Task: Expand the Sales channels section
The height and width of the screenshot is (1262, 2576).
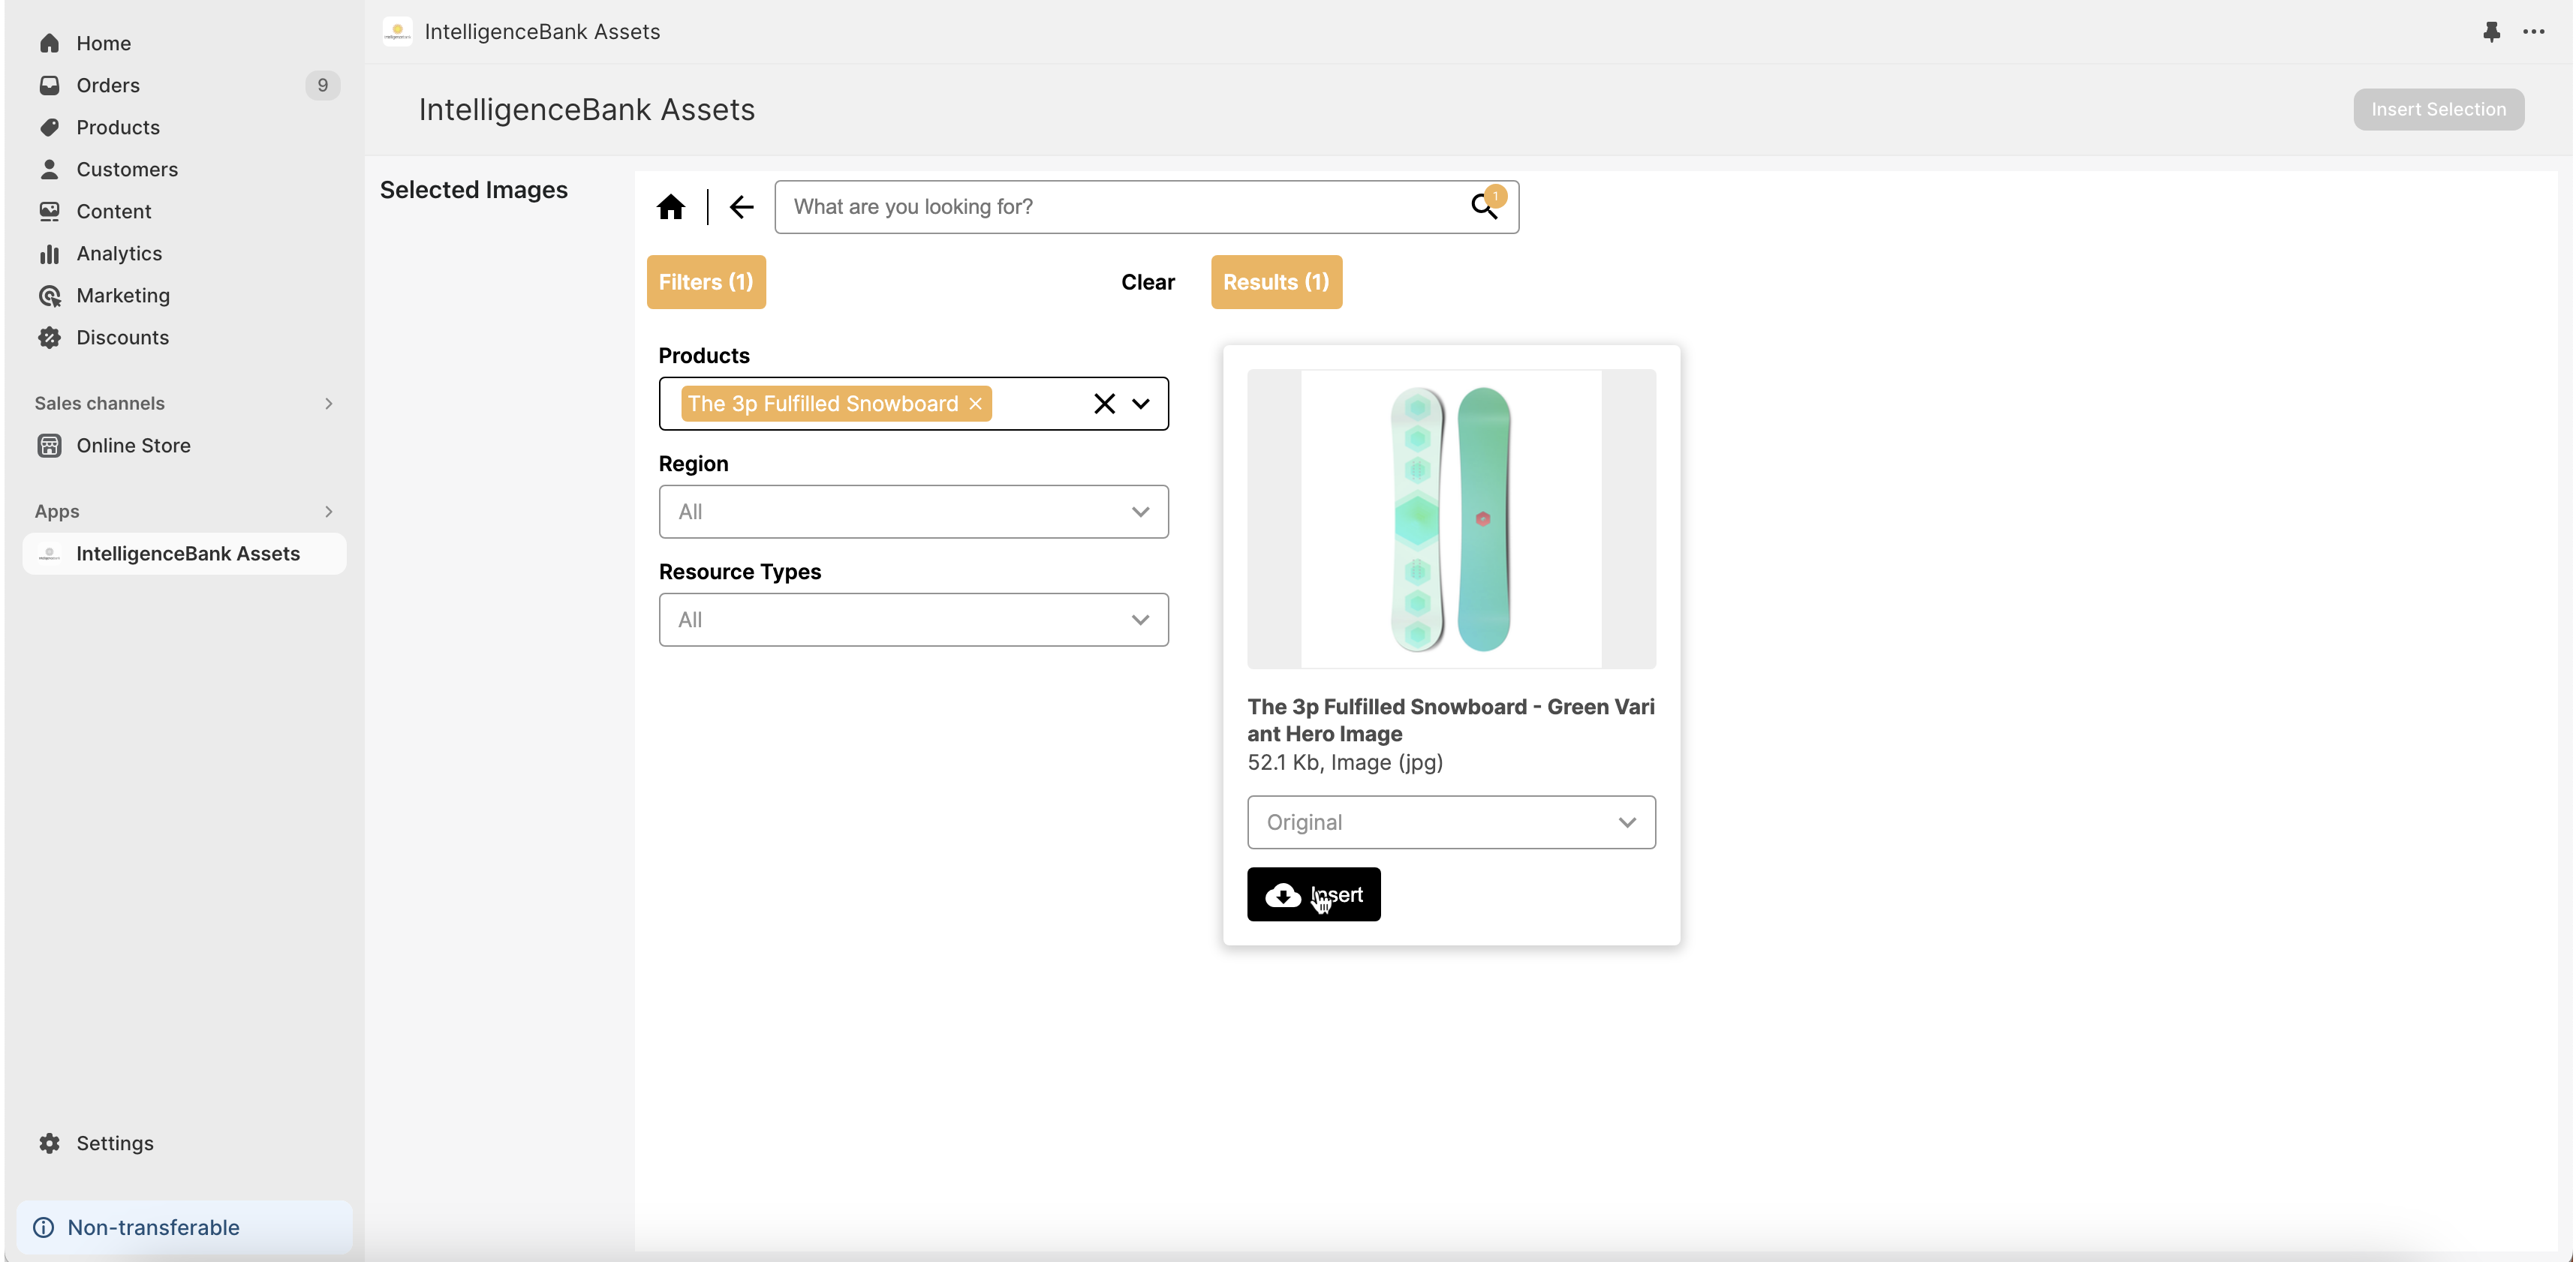Action: click(x=328, y=404)
